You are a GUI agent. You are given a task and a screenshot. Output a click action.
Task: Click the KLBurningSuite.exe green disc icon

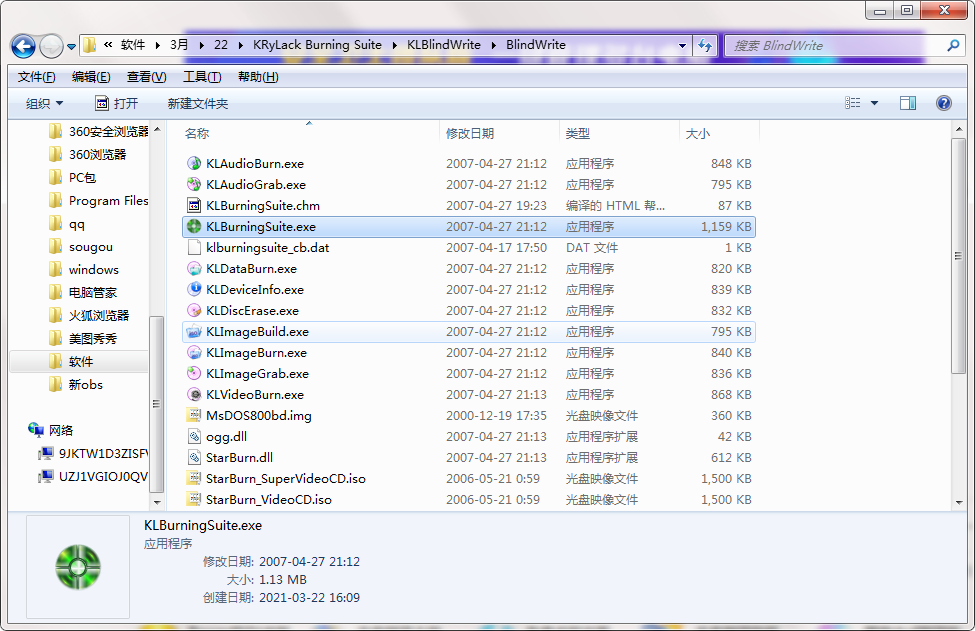pos(194,226)
